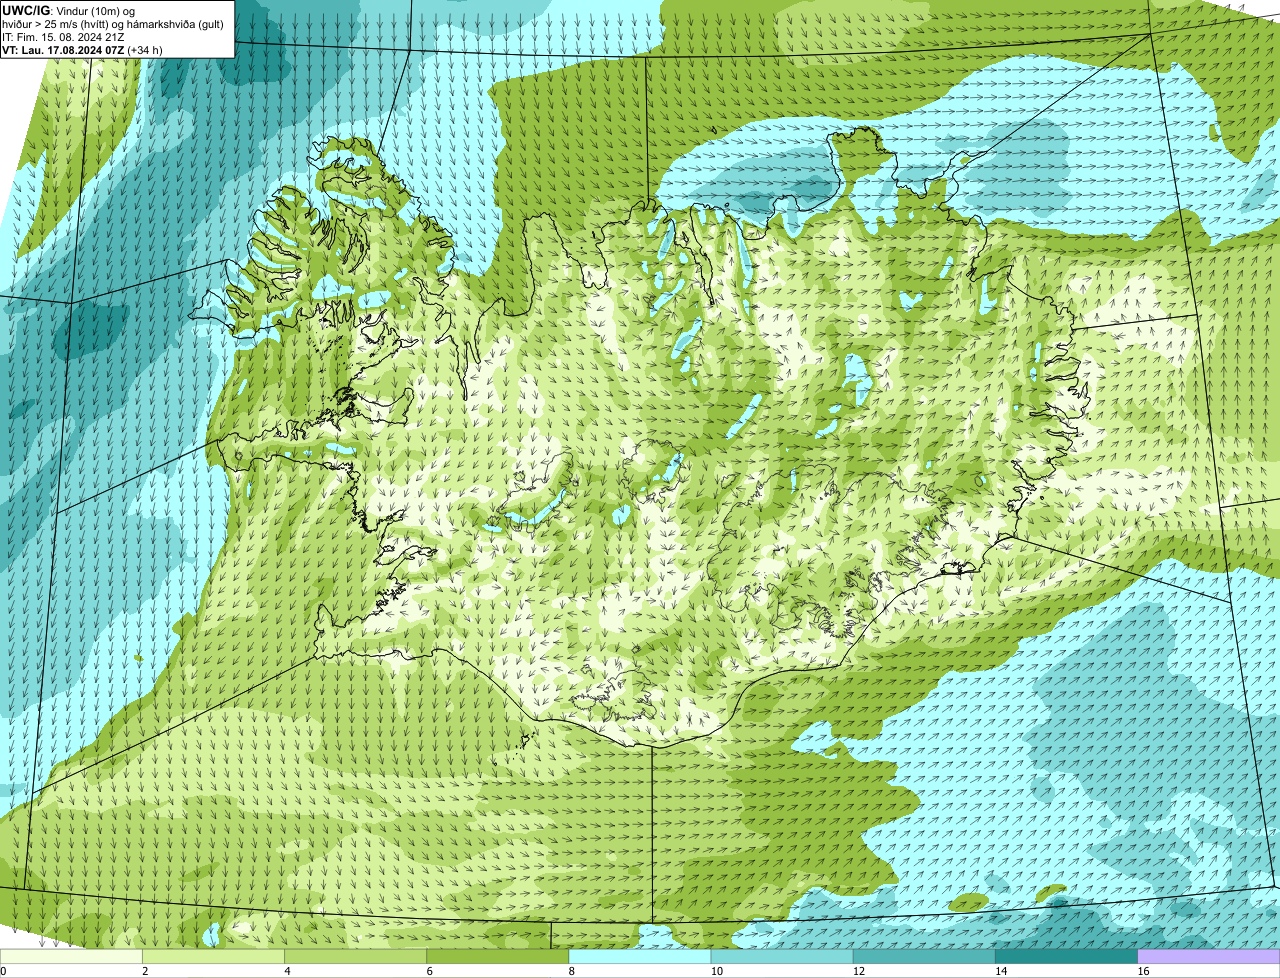Click the legend label '8'

click(571, 971)
